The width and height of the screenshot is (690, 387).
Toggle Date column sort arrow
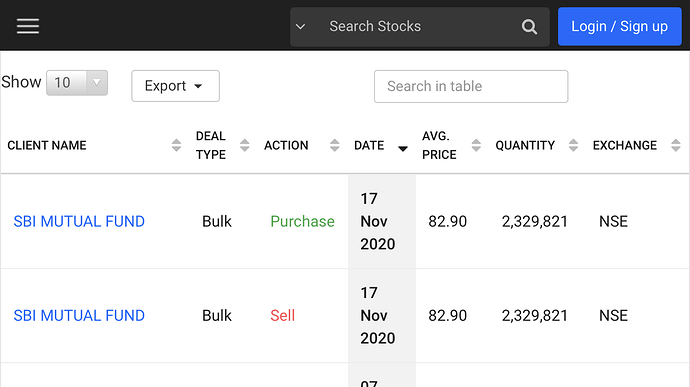coord(403,149)
